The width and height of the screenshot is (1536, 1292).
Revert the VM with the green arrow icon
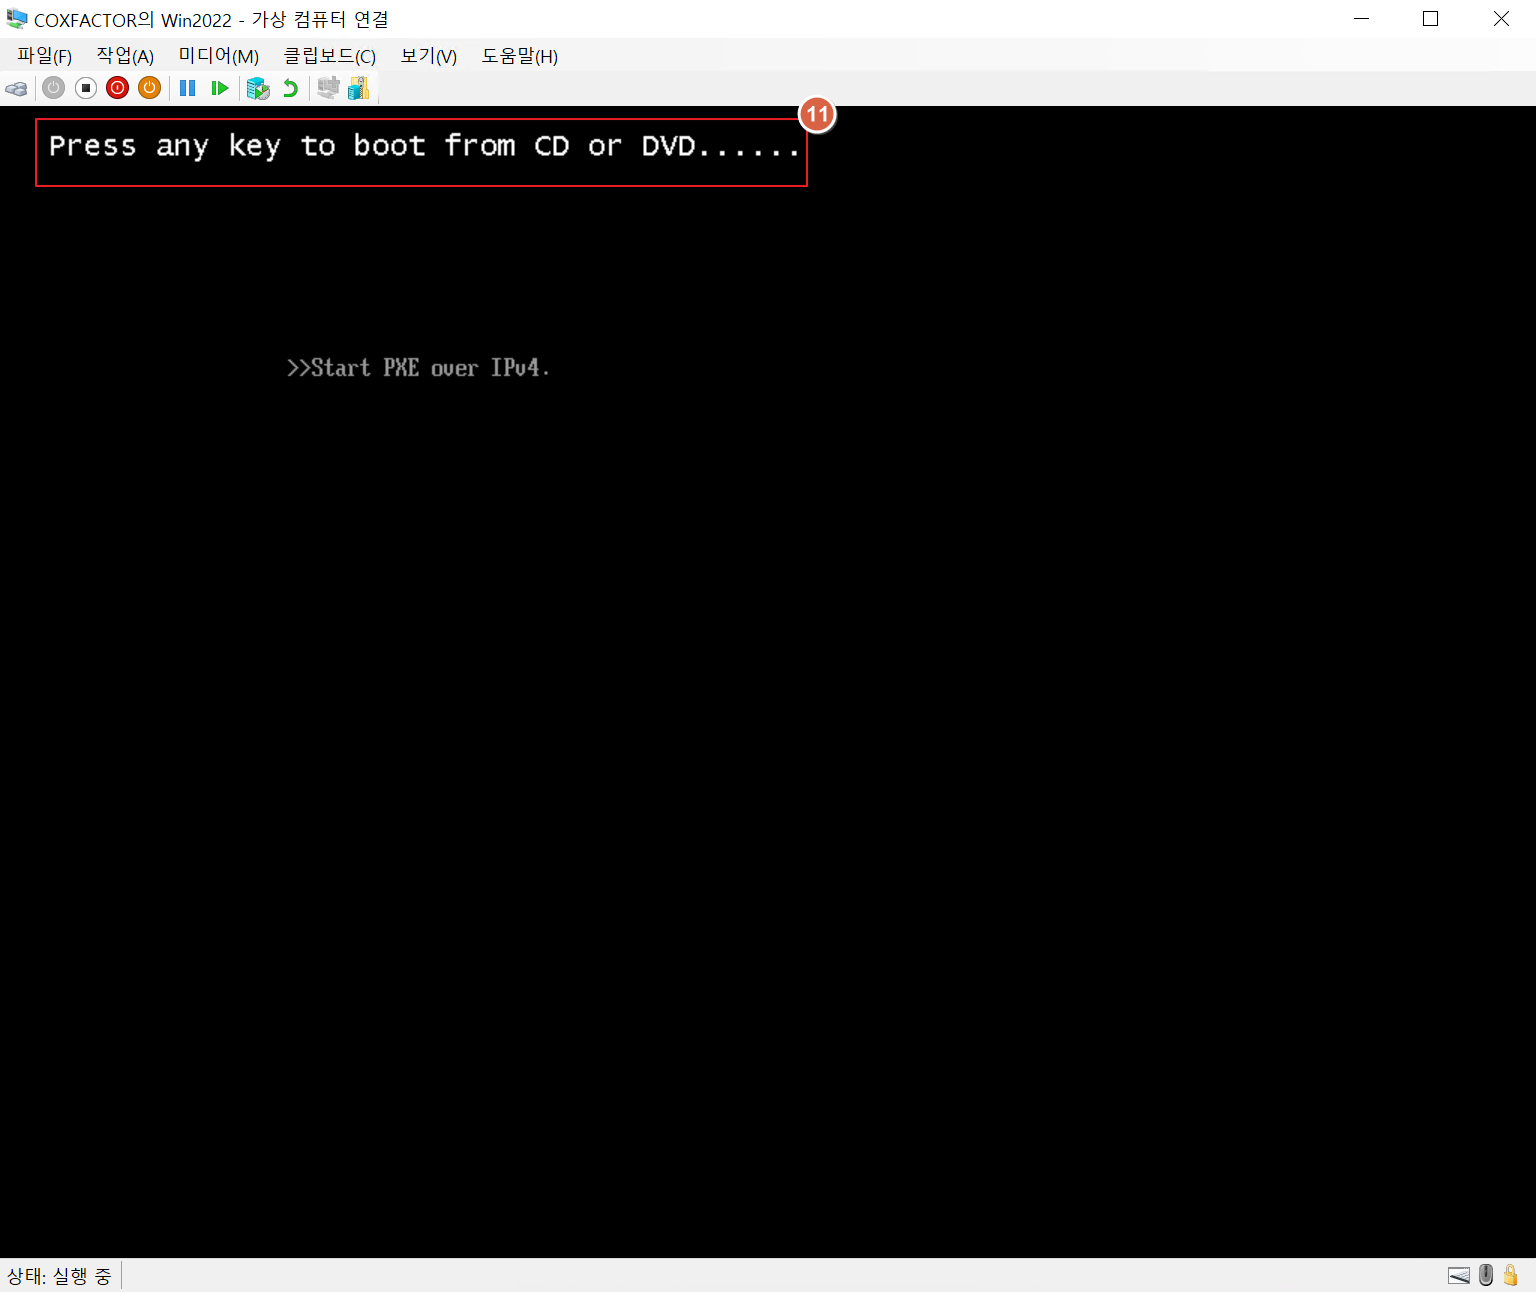pos(290,88)
